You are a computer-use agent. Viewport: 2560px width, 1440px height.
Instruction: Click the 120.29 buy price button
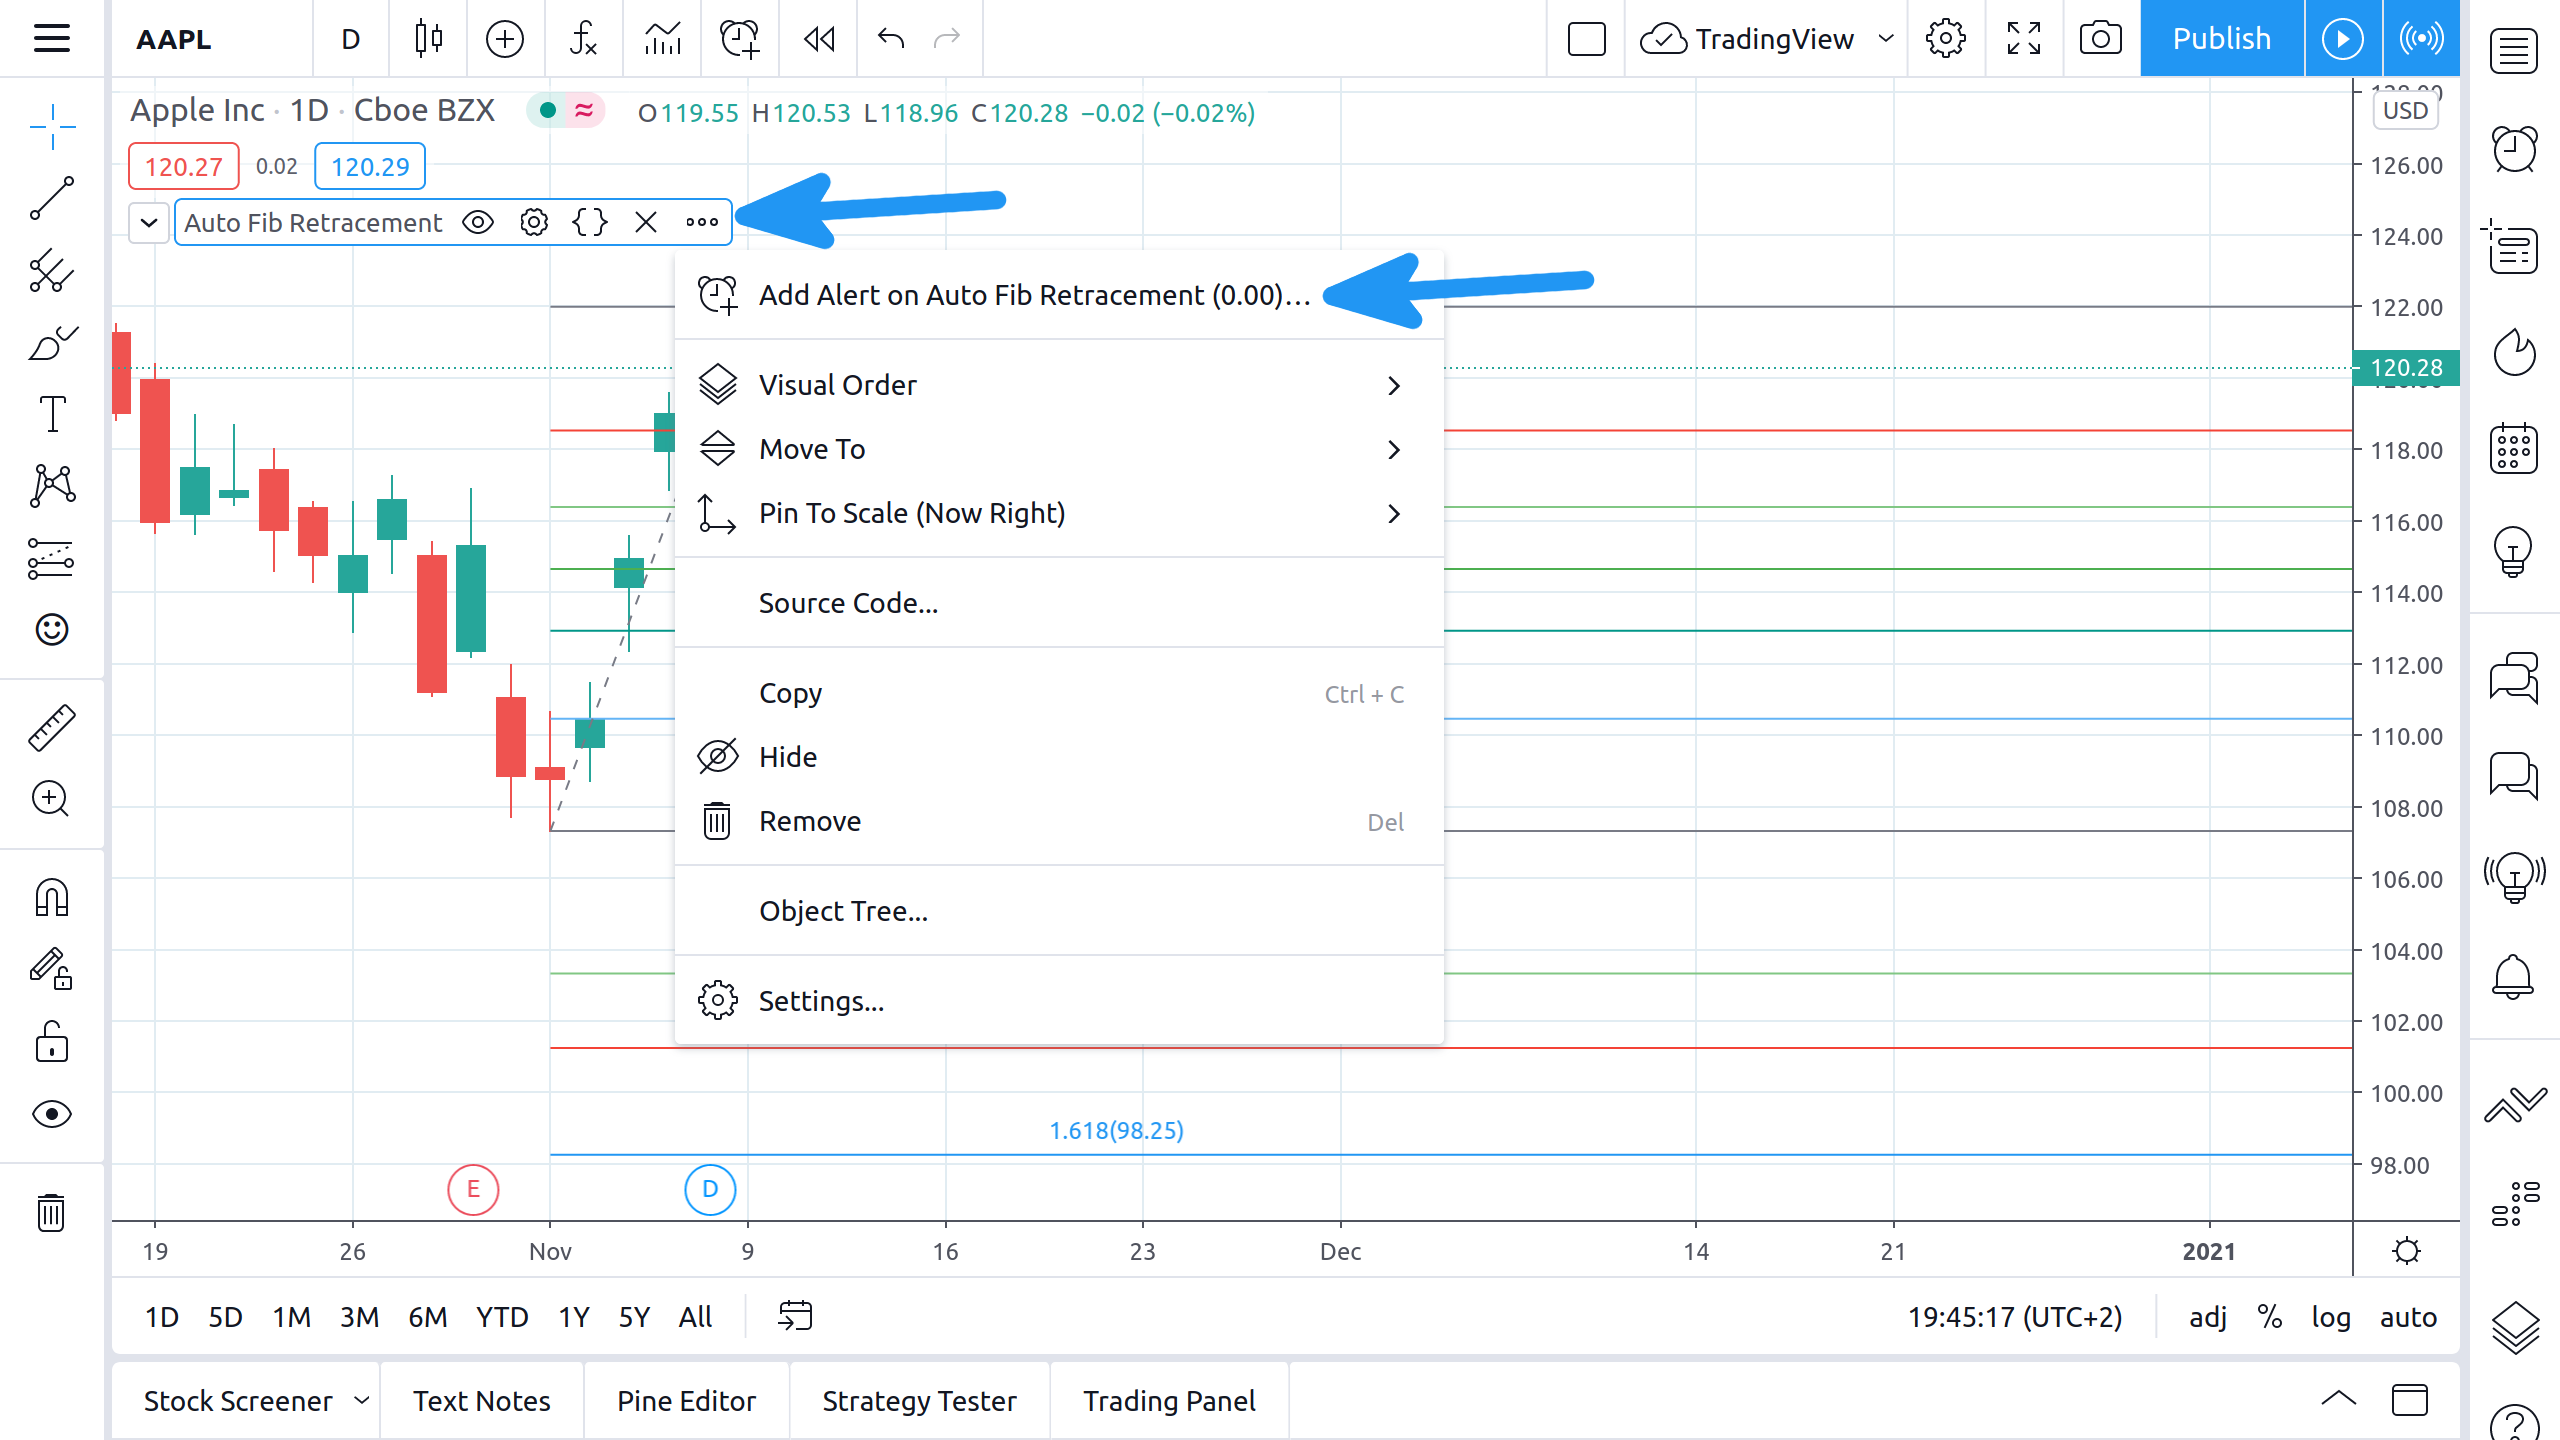click(370, 166)
